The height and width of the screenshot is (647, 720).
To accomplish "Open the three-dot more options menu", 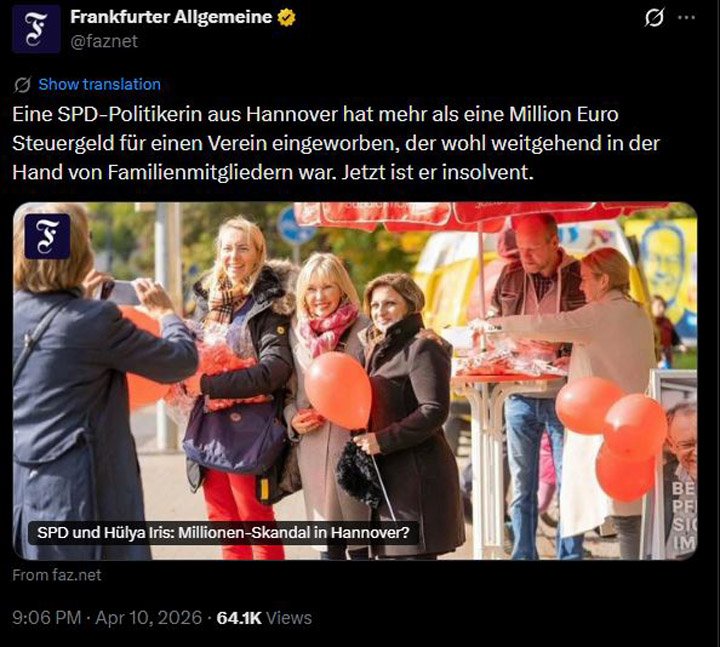I will (x=686, y=17).
